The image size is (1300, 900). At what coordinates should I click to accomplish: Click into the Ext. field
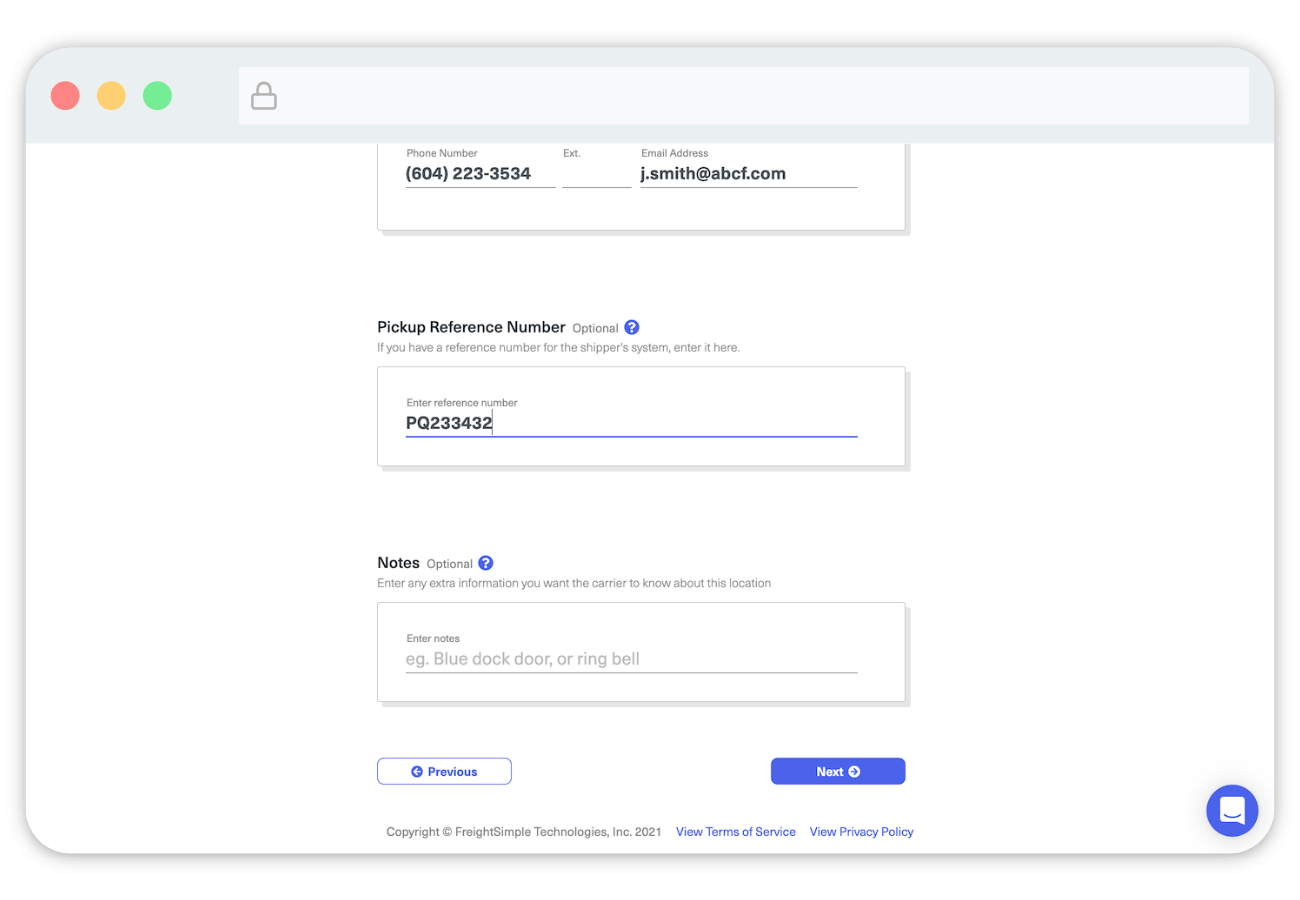point(596,174)
